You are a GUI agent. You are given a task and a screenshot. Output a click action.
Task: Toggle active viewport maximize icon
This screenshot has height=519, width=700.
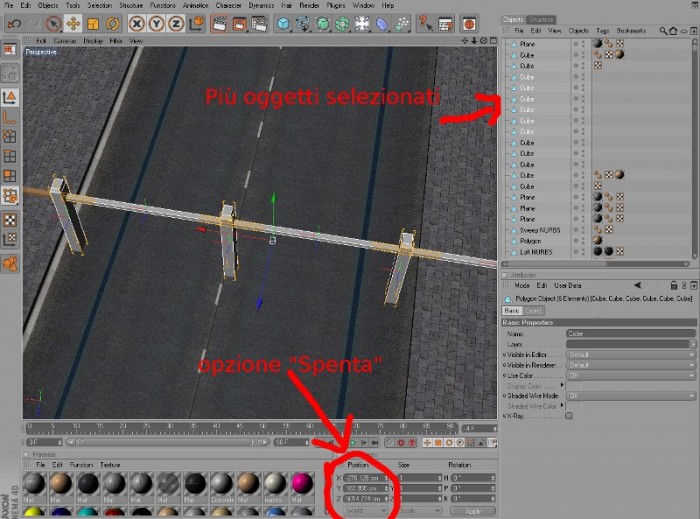[493, 41]
